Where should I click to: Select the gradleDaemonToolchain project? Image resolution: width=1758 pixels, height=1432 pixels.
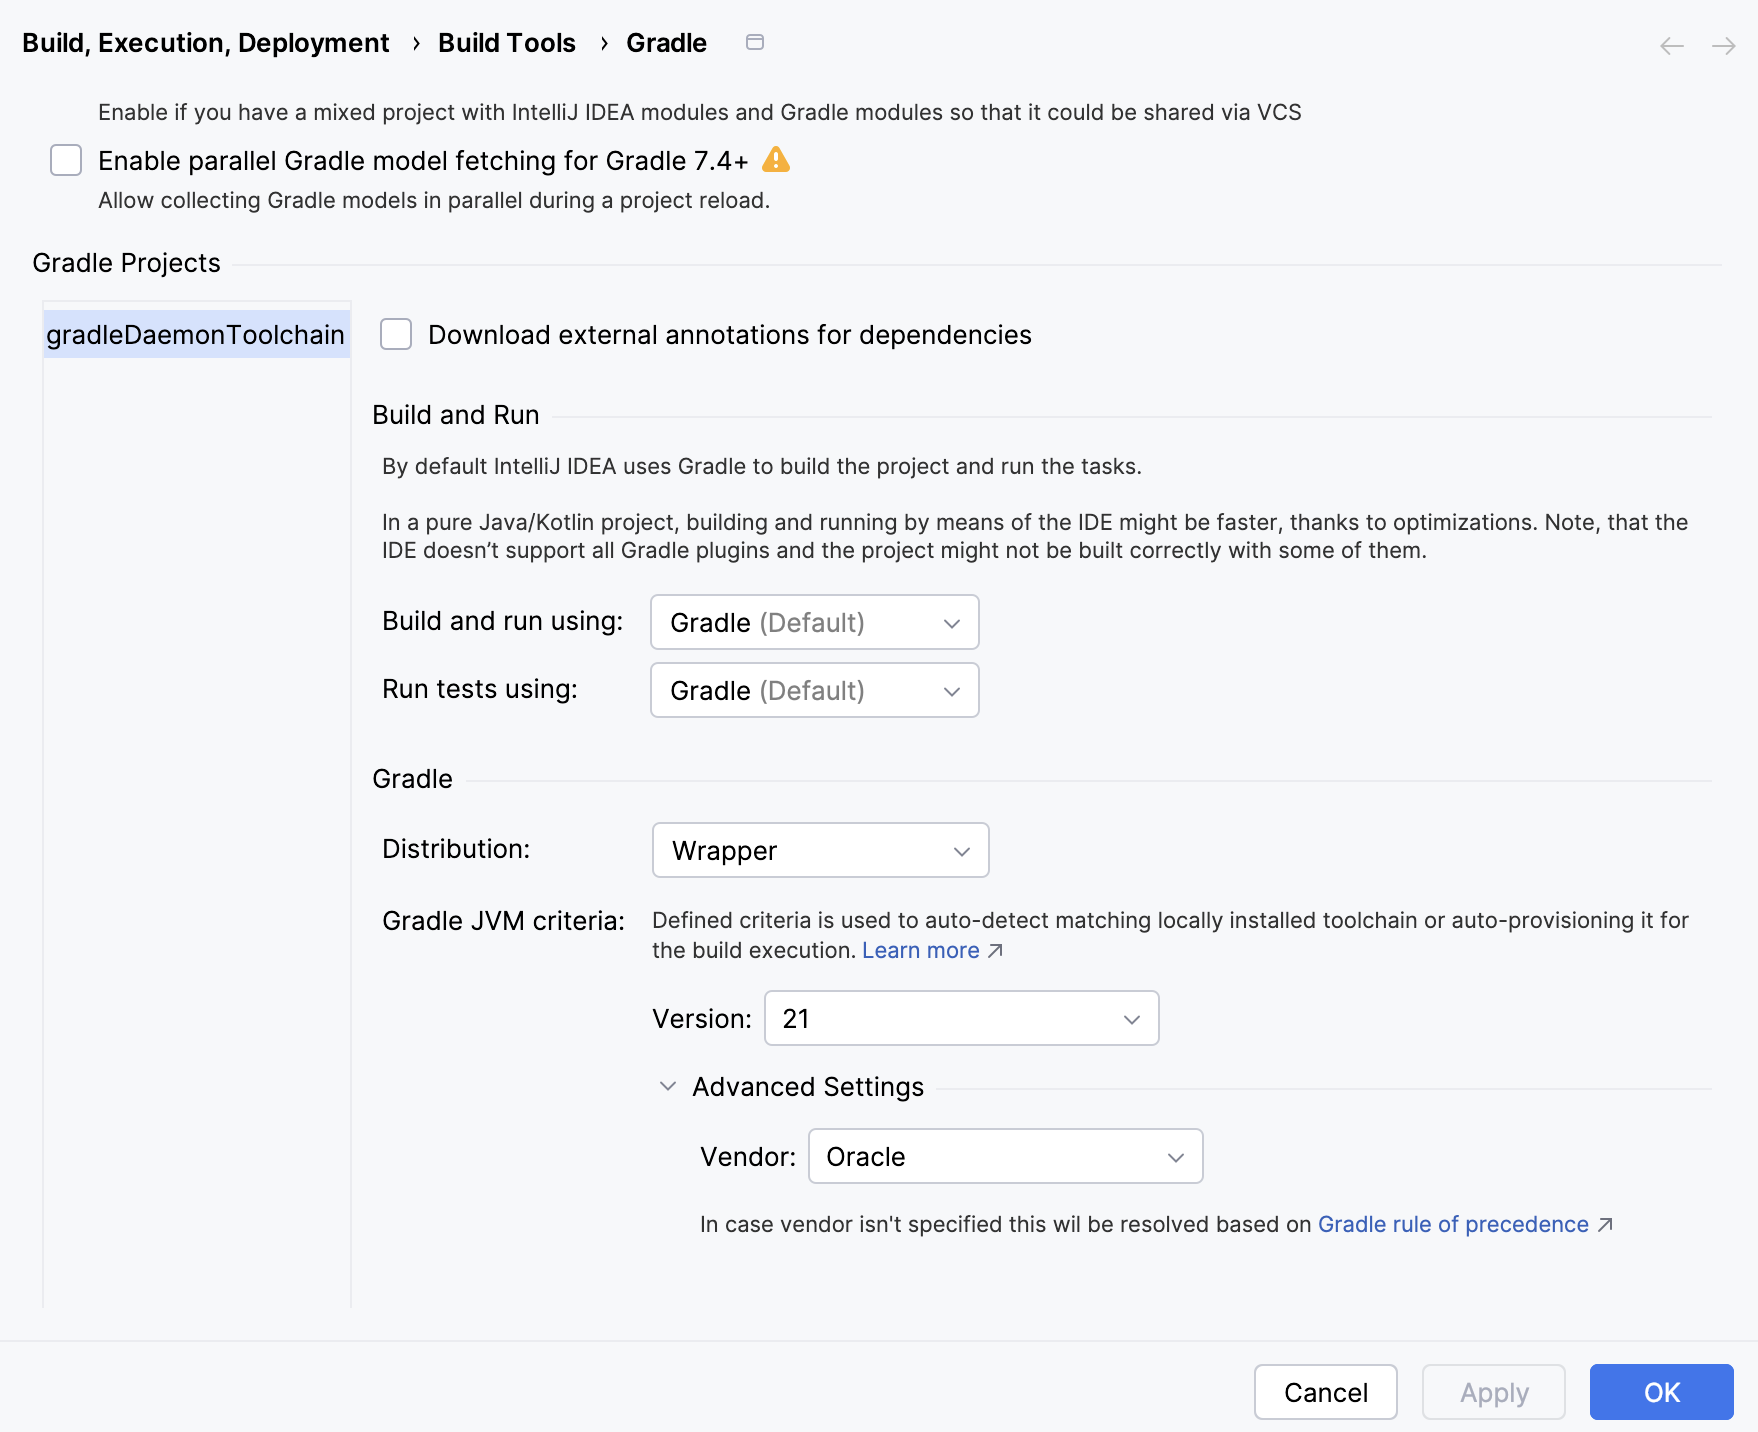click(x=196, y=335)
